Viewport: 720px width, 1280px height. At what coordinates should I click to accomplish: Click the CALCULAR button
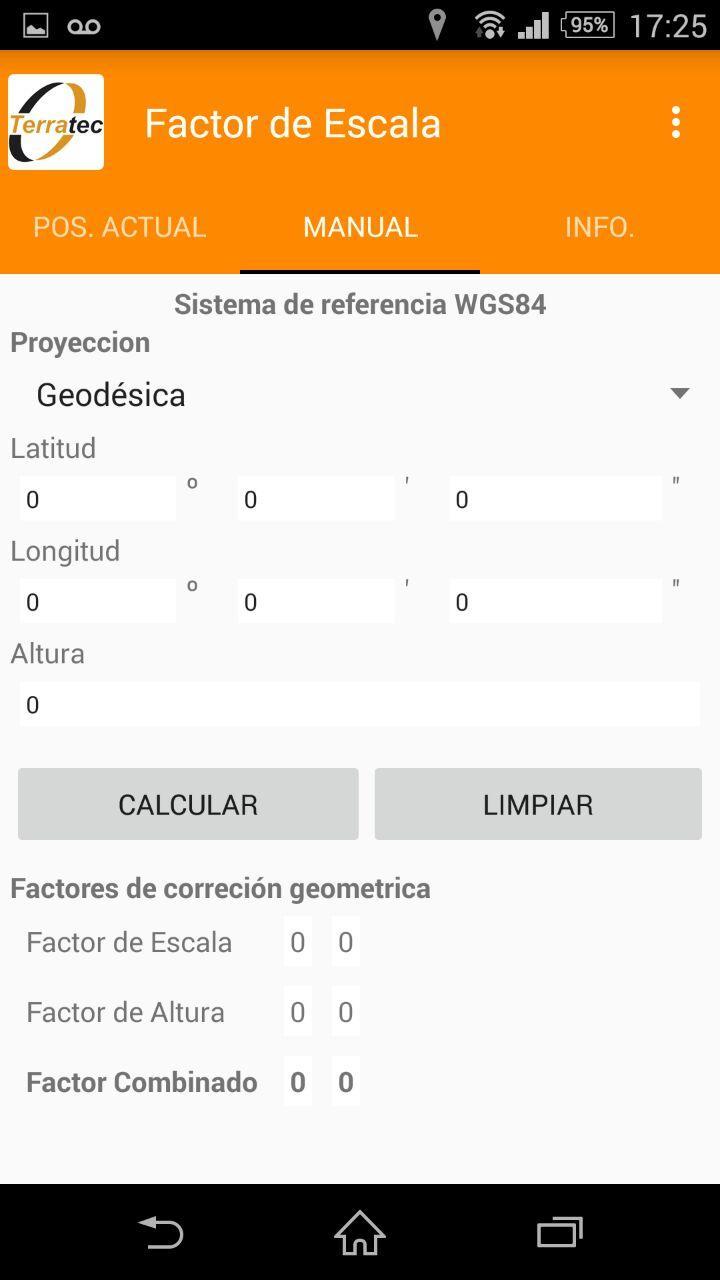[x=188, y=804]
